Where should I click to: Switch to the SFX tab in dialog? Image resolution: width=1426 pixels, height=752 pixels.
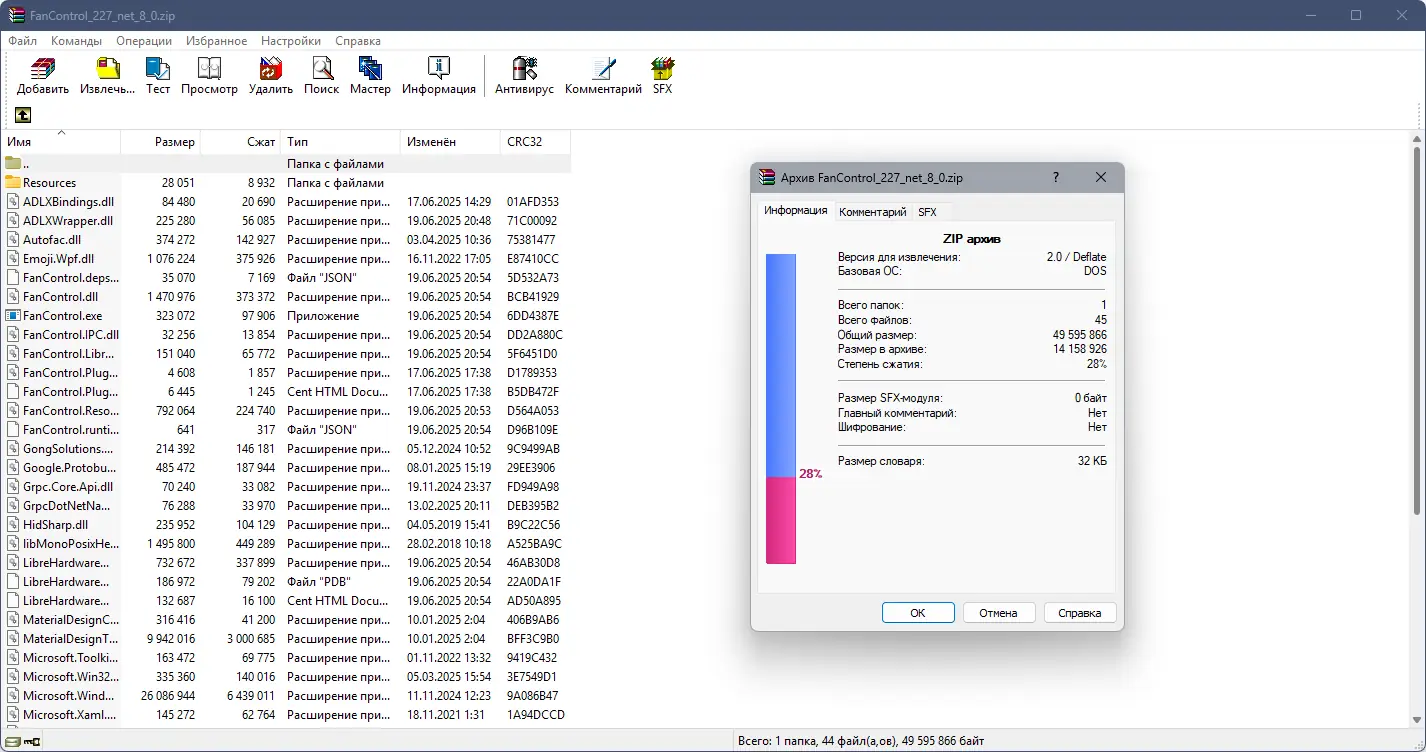pyautogui.click(x=928, y=212)
